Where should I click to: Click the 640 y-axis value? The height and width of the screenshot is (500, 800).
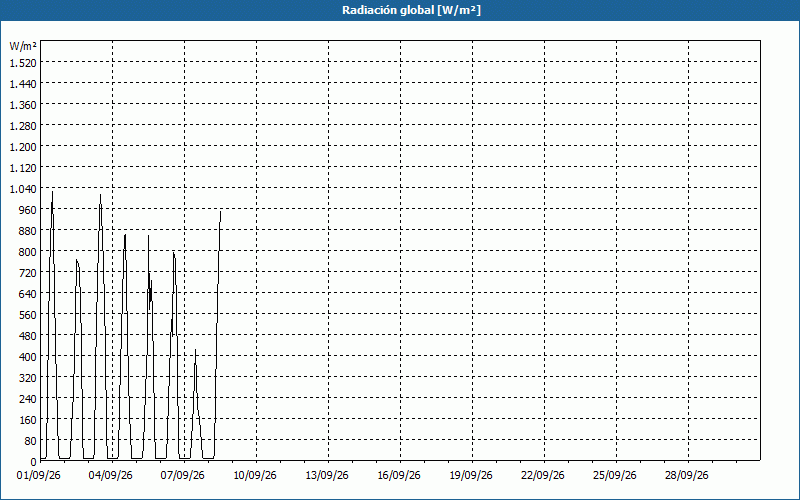27,293
